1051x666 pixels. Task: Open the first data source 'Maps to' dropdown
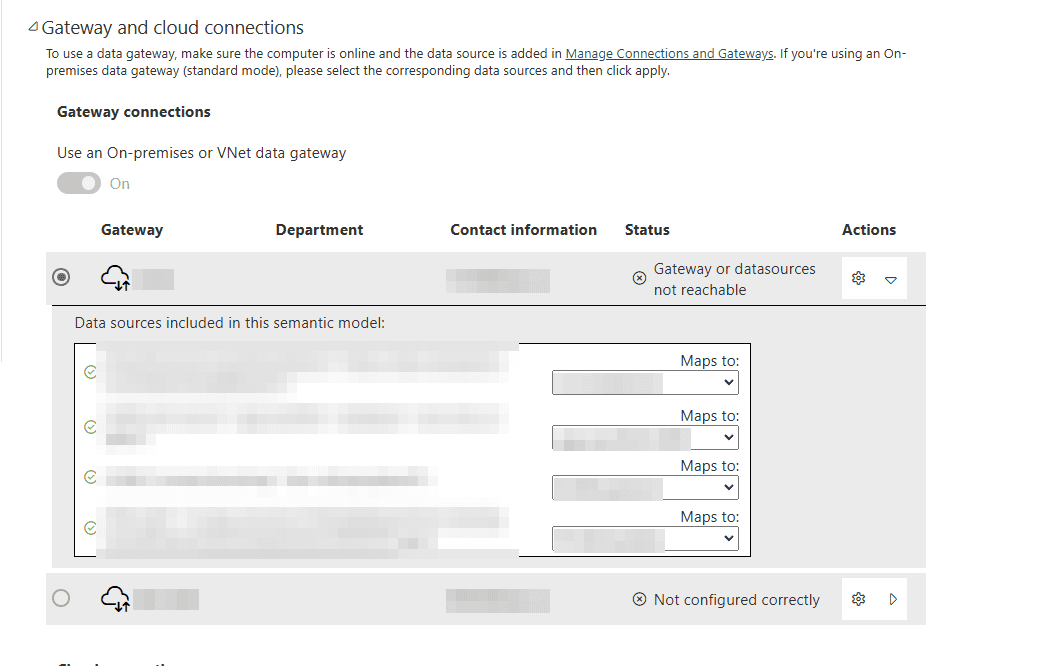[x=645, y=383]
